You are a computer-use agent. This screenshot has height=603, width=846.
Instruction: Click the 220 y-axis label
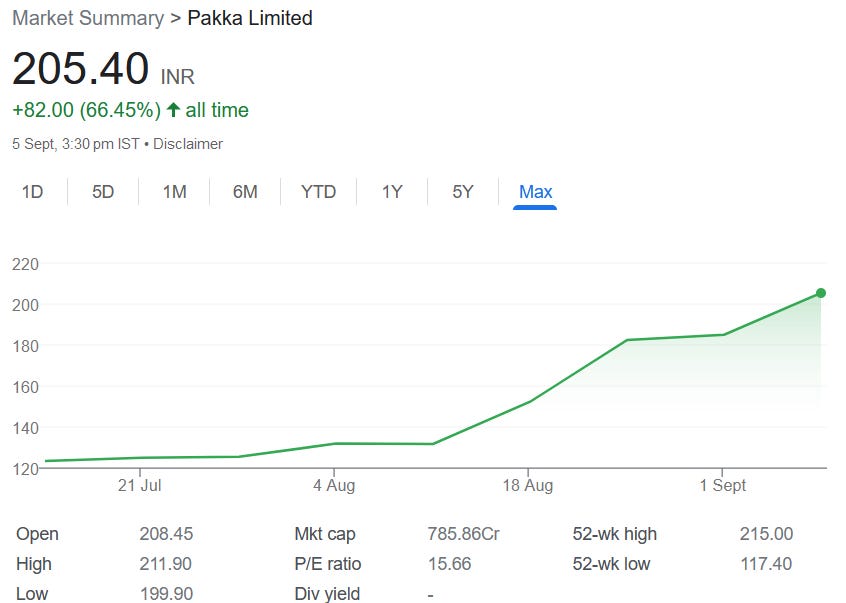point(25,264)
